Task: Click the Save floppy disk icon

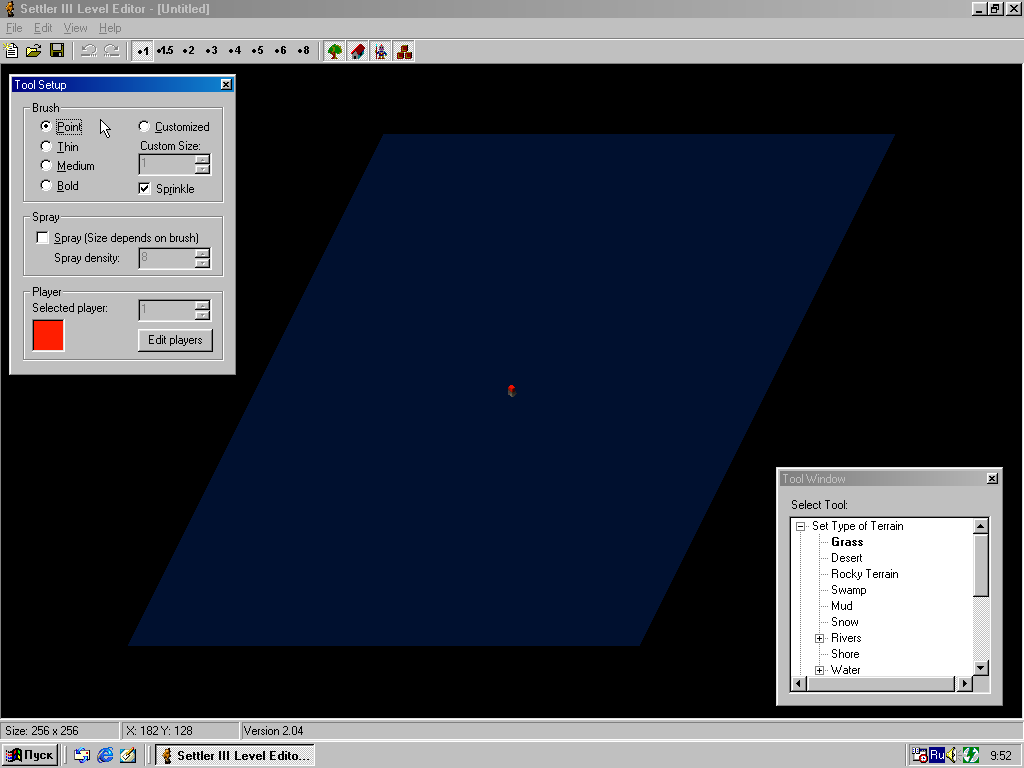Action: click(x=57, y=51)
